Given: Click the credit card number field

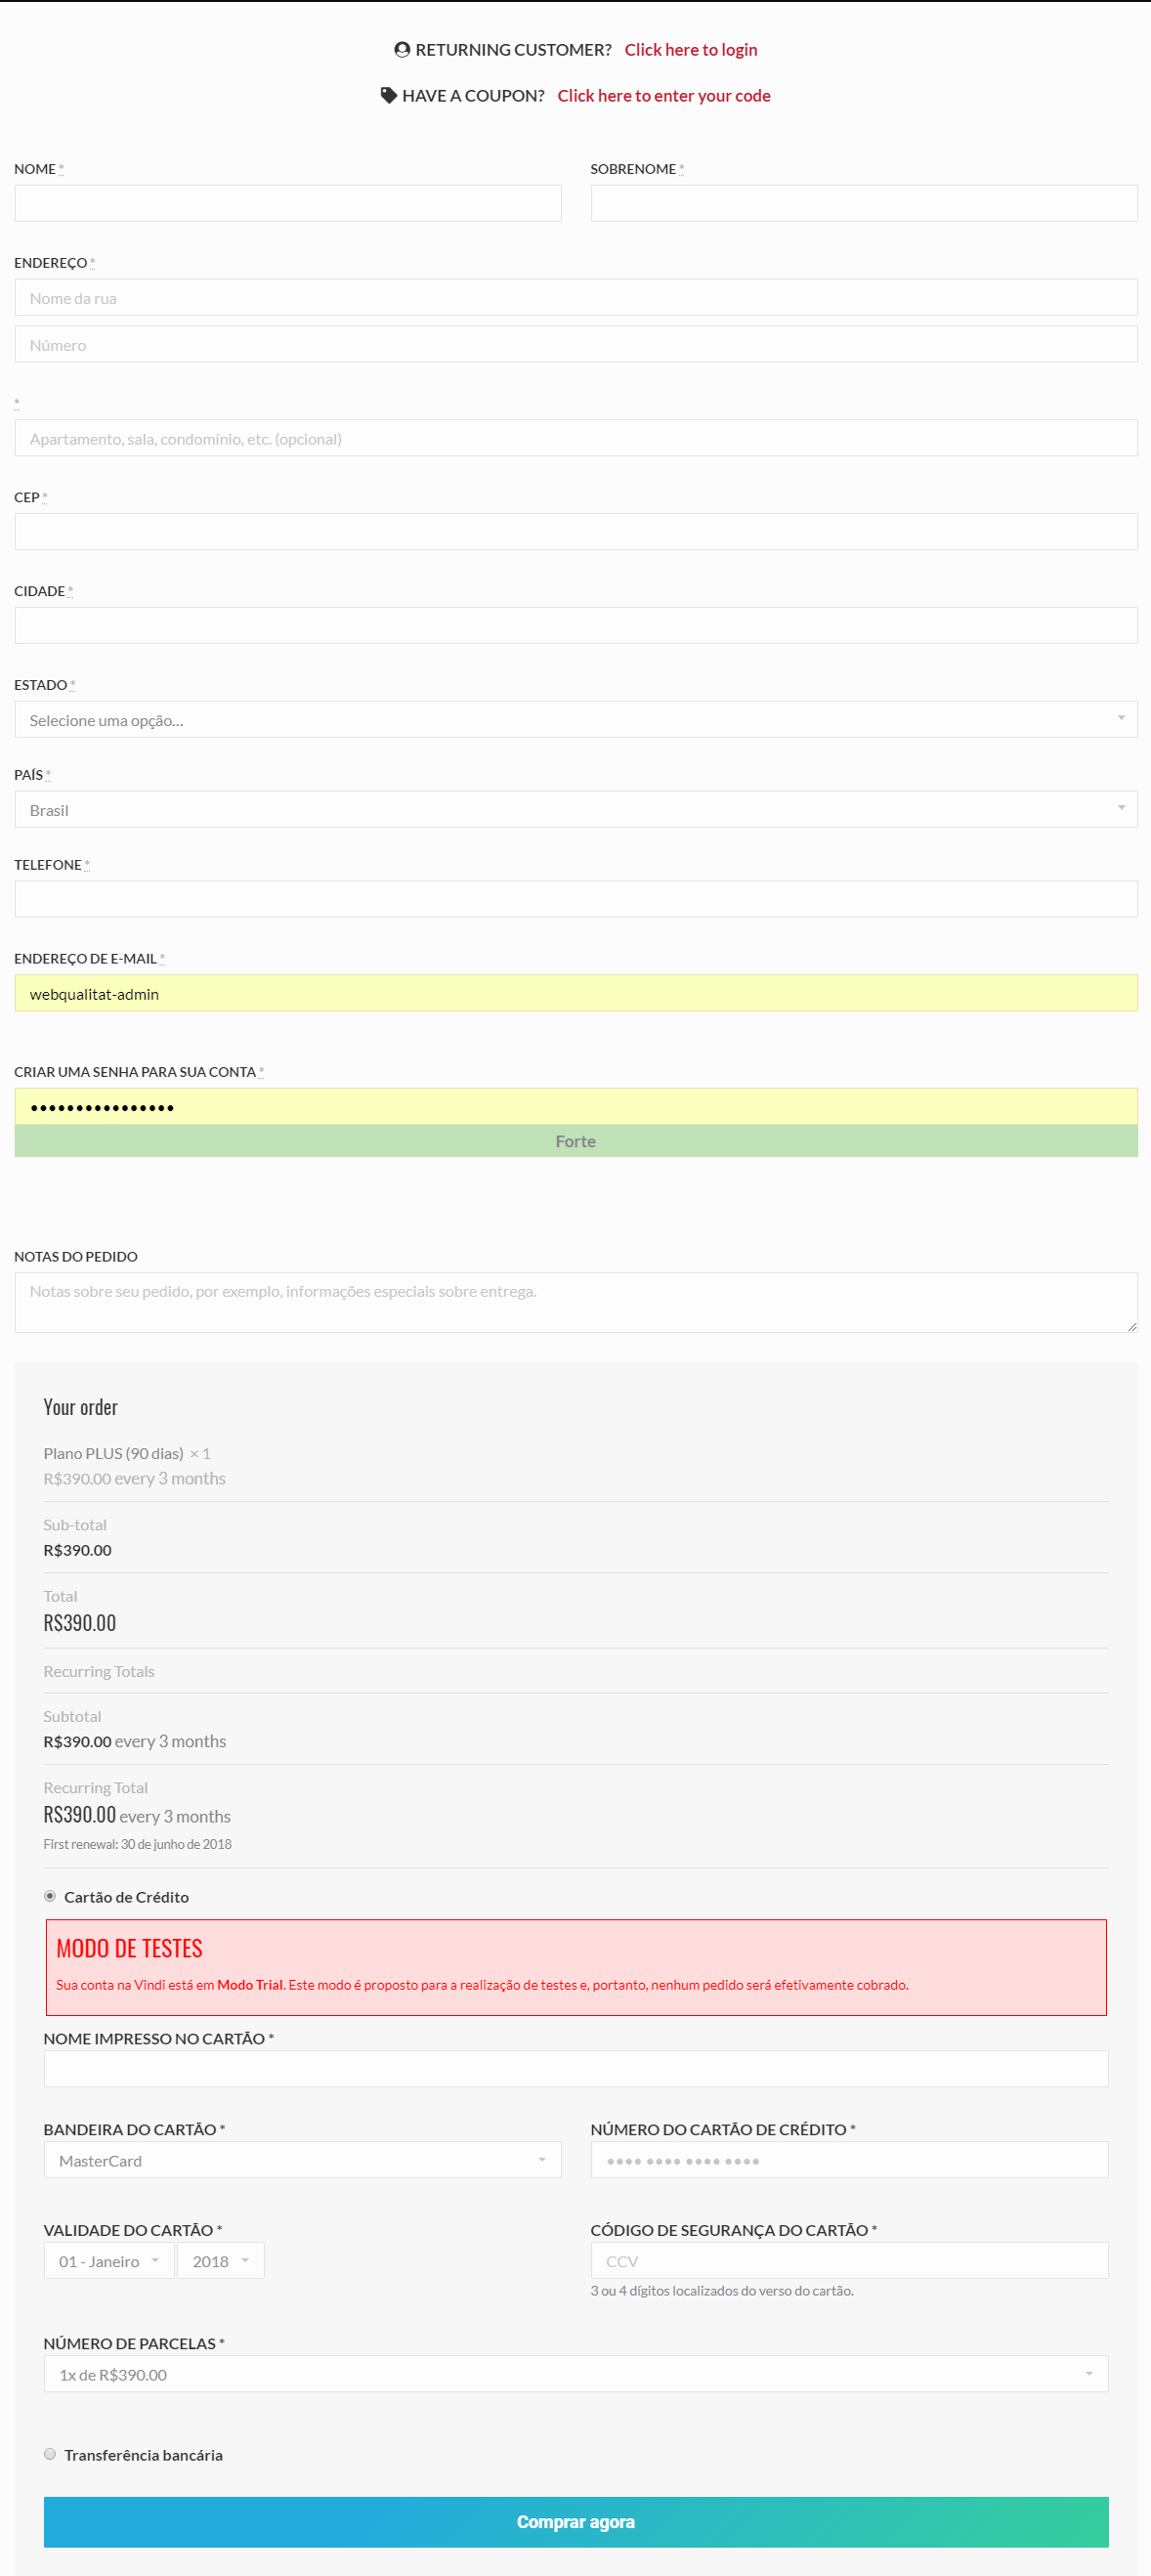Looking at the screenshot, I should 849,2160.
